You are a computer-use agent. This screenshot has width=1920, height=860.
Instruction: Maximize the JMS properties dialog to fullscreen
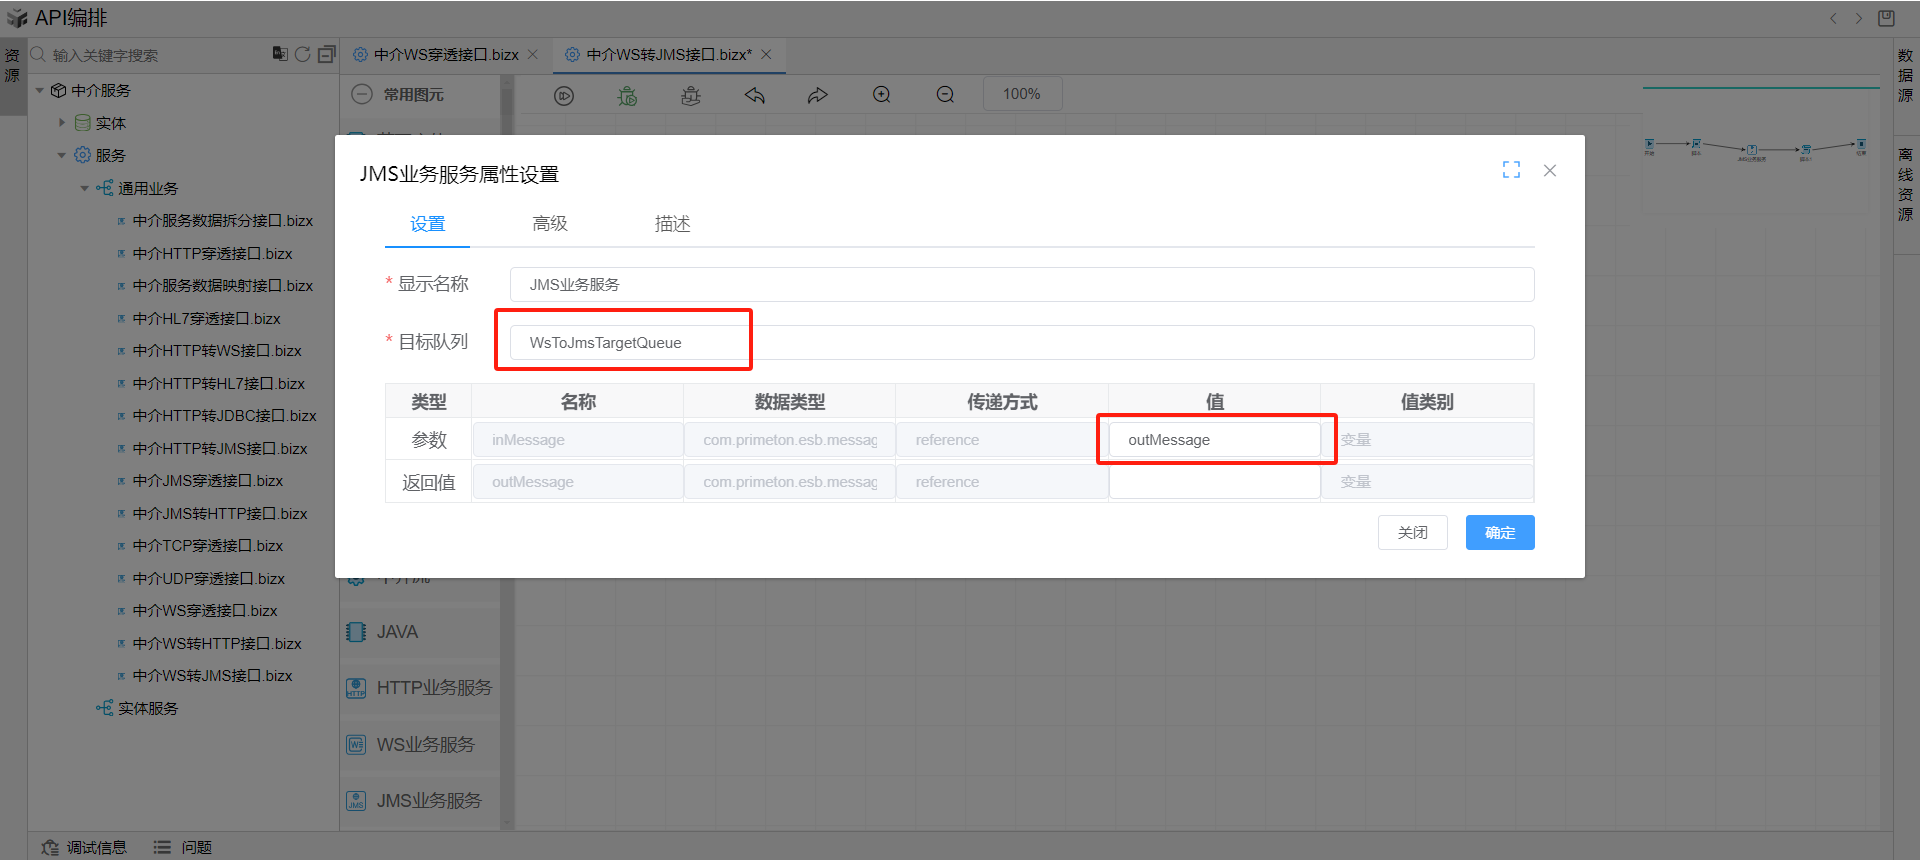tap(1511, 170)
